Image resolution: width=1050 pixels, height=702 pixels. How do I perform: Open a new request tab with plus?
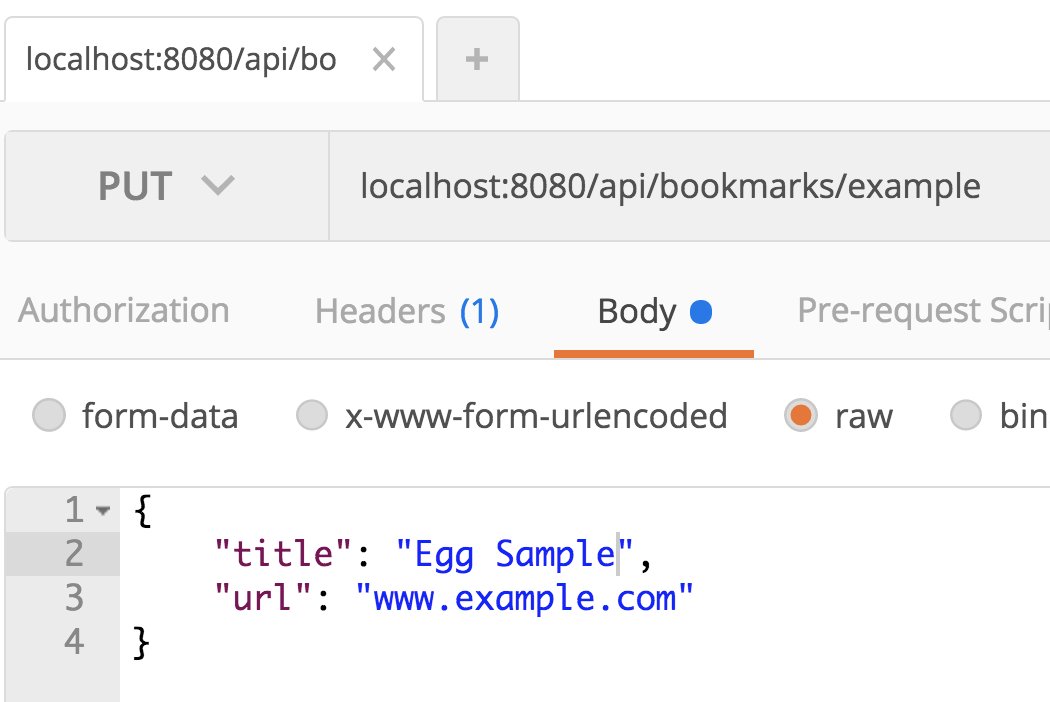pos(477,60)
